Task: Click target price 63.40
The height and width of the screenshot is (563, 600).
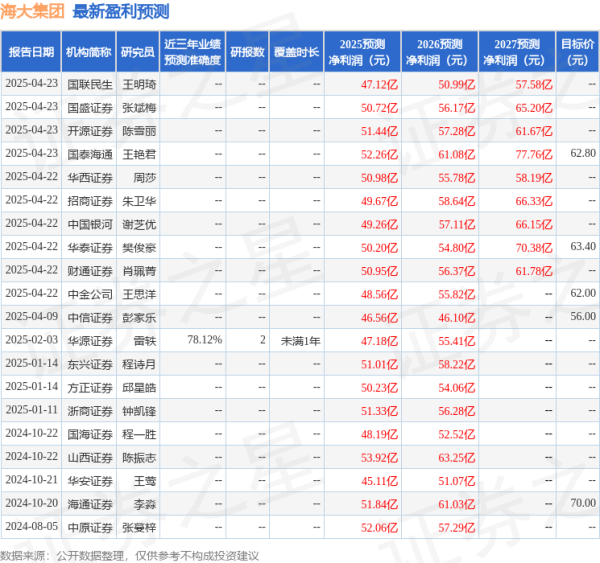Action: (x=583, y=246)
